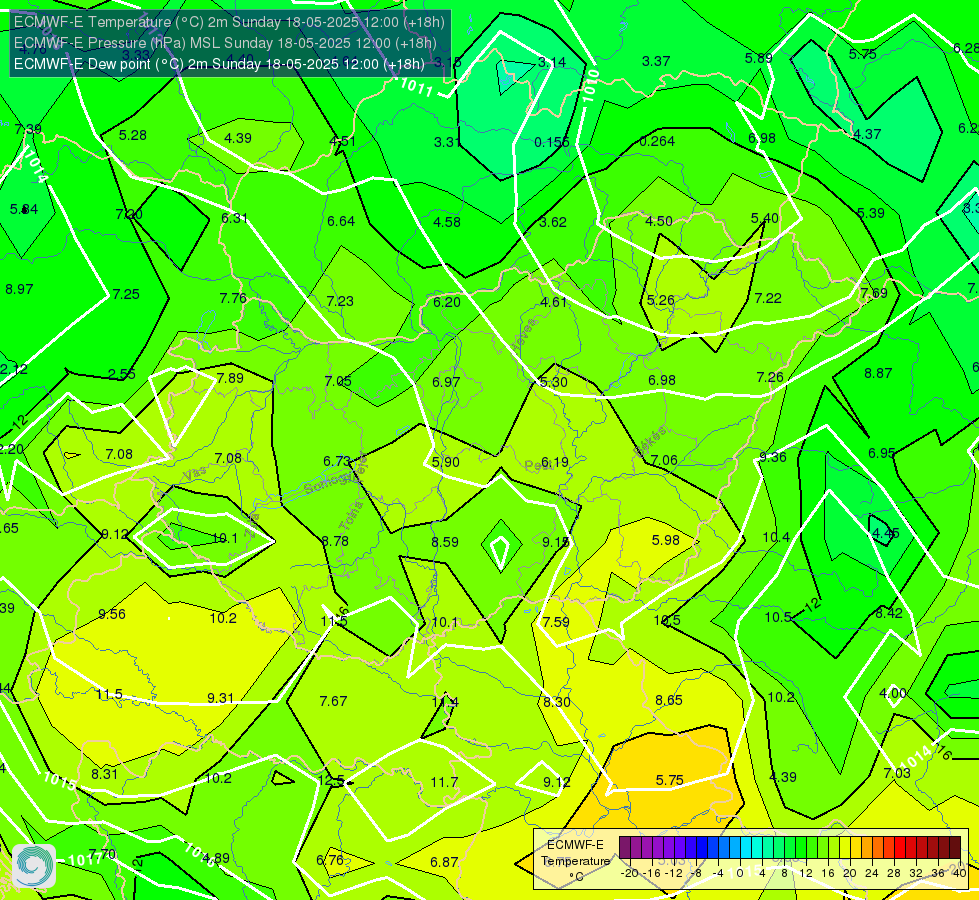The image size is (979, 900).
Task: Click the value 11.7
Action: click(445, 782)
